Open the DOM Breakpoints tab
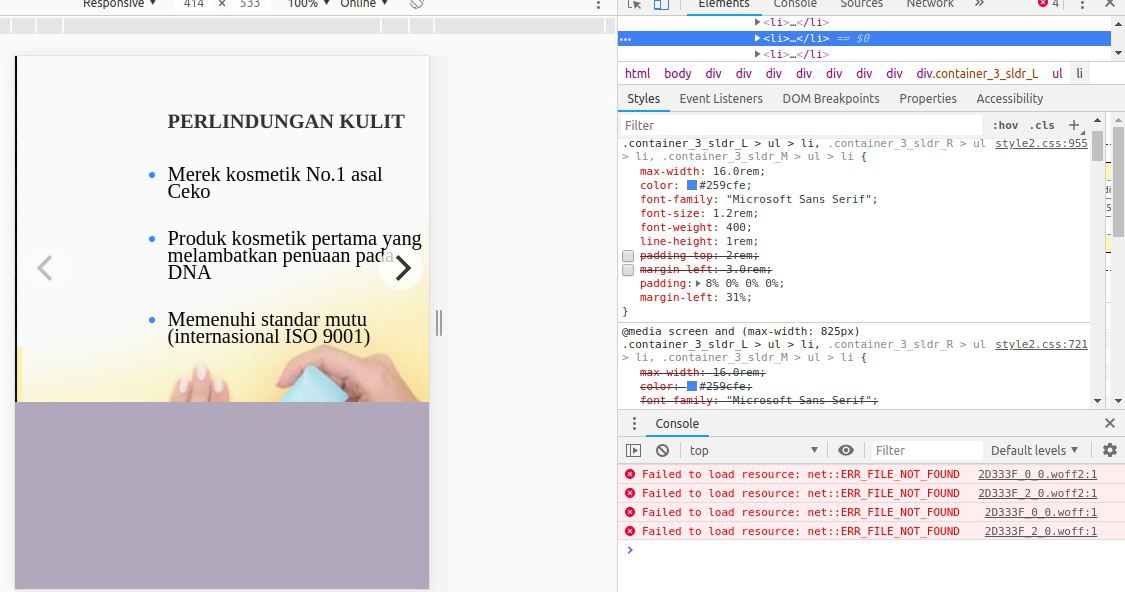The width and height of the screenshot is (1125, 592). click(831, 99)
